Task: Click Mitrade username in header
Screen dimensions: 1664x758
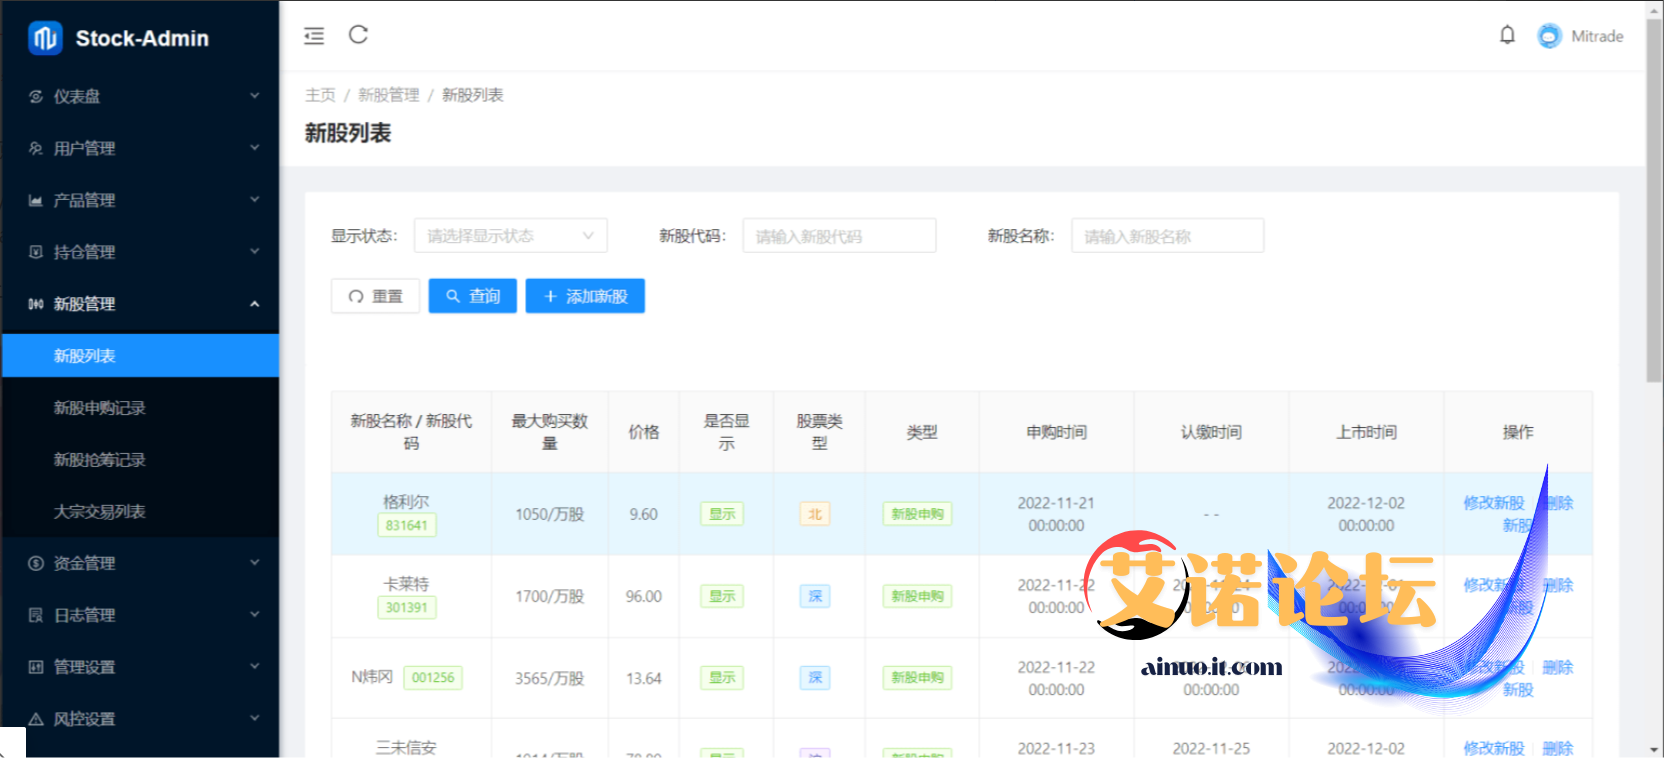Action: (x=1597, y=36)
